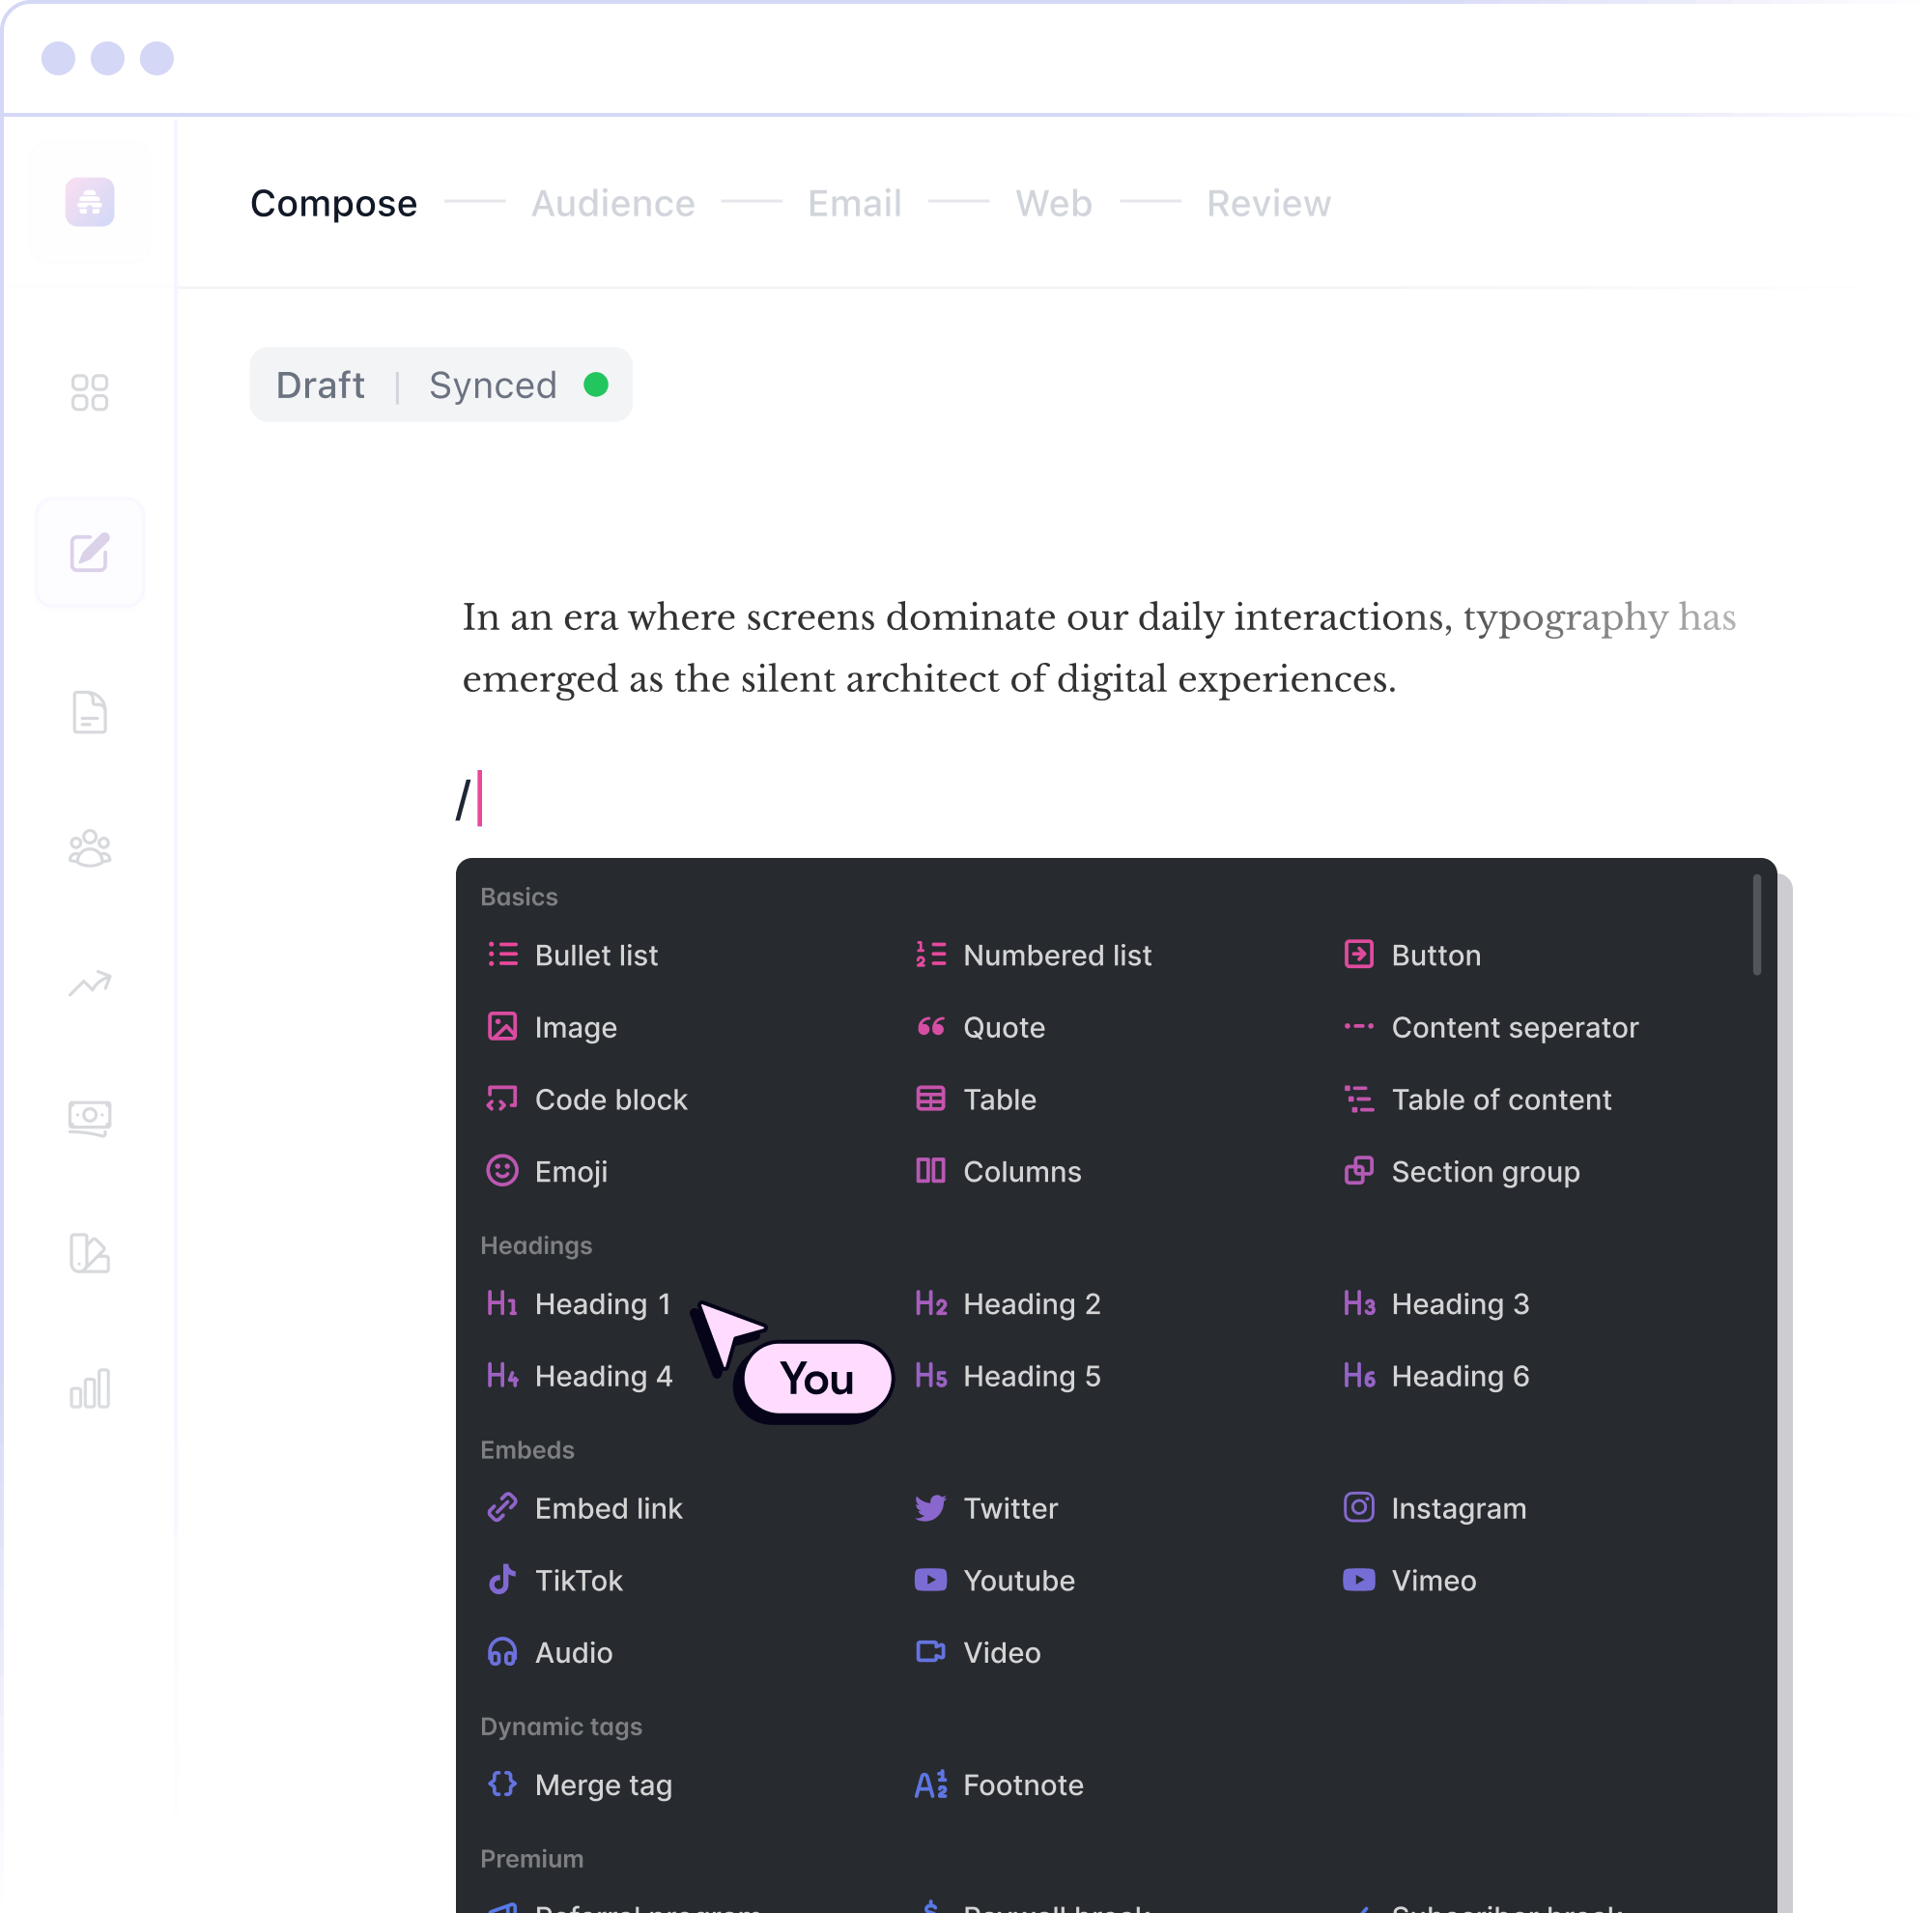The width and height of the screenshot is (1932, 1913).
Task: Open the trending growth arrow icon
Action: [90, 984]
